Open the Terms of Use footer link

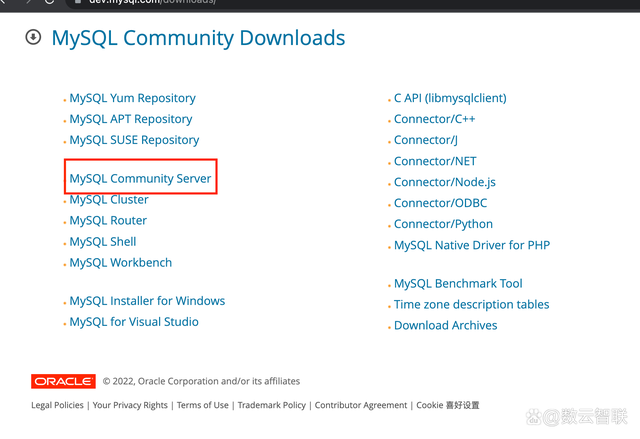click(202, 405)
